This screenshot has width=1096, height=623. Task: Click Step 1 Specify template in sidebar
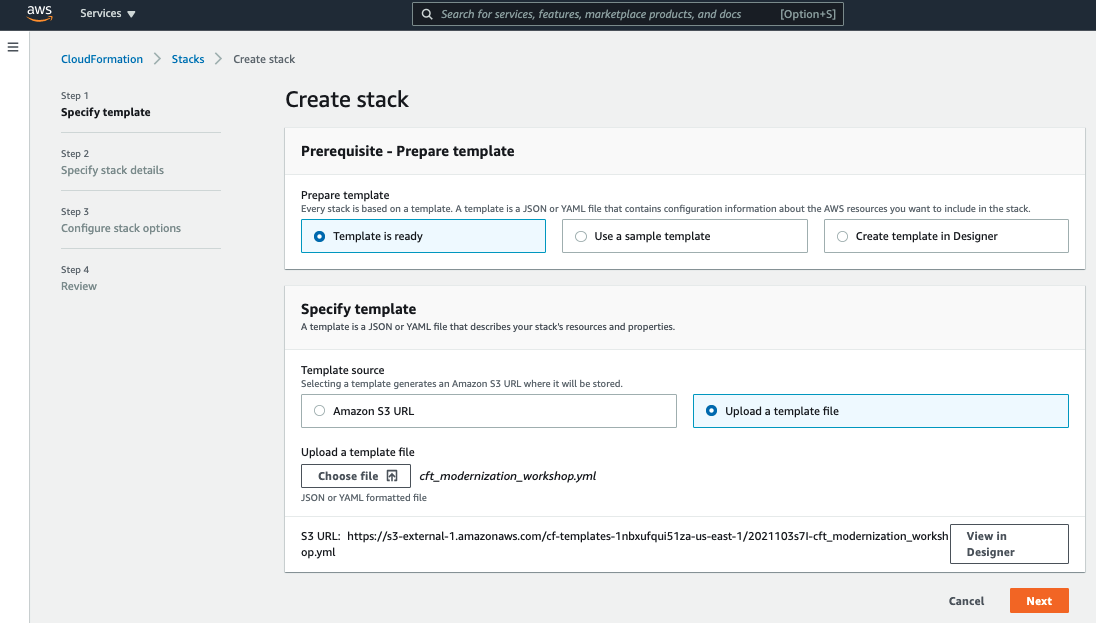click(x=106, y=104)
